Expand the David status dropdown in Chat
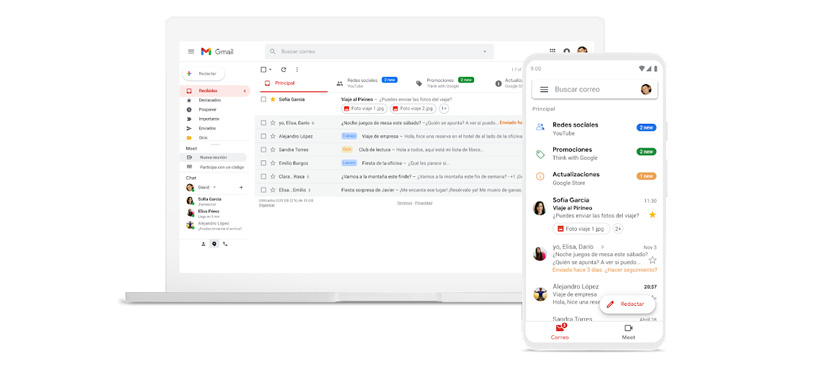 214,188
